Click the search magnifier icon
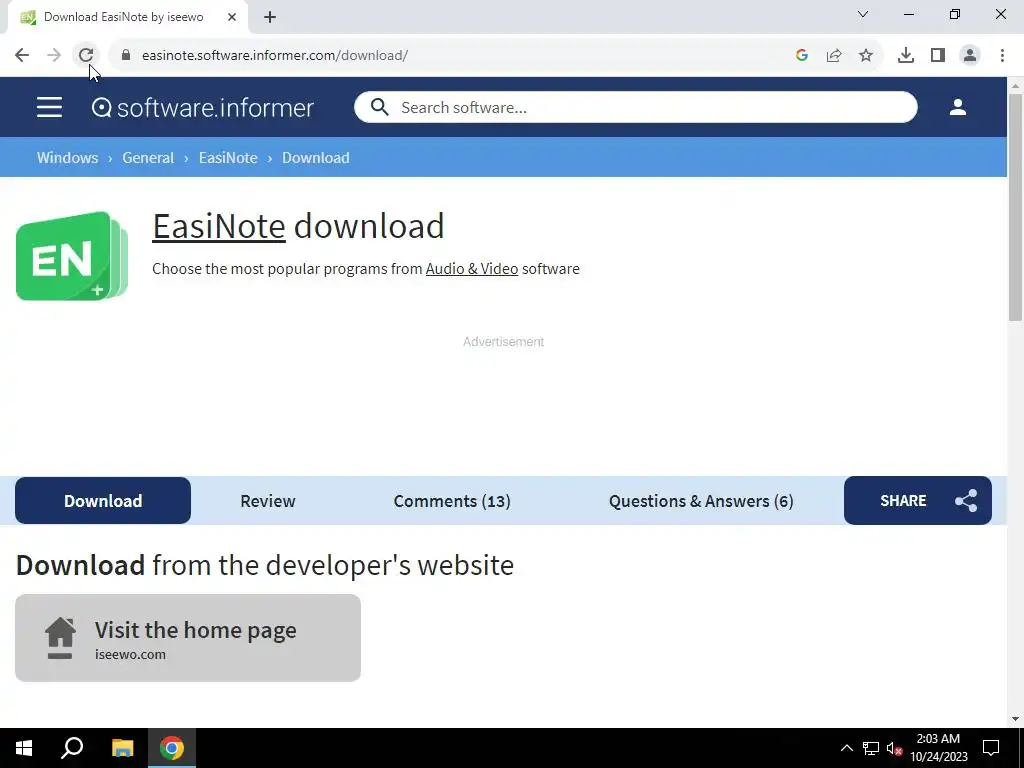The height and width of the screenshot is (768, 1024). pos(379,107)
